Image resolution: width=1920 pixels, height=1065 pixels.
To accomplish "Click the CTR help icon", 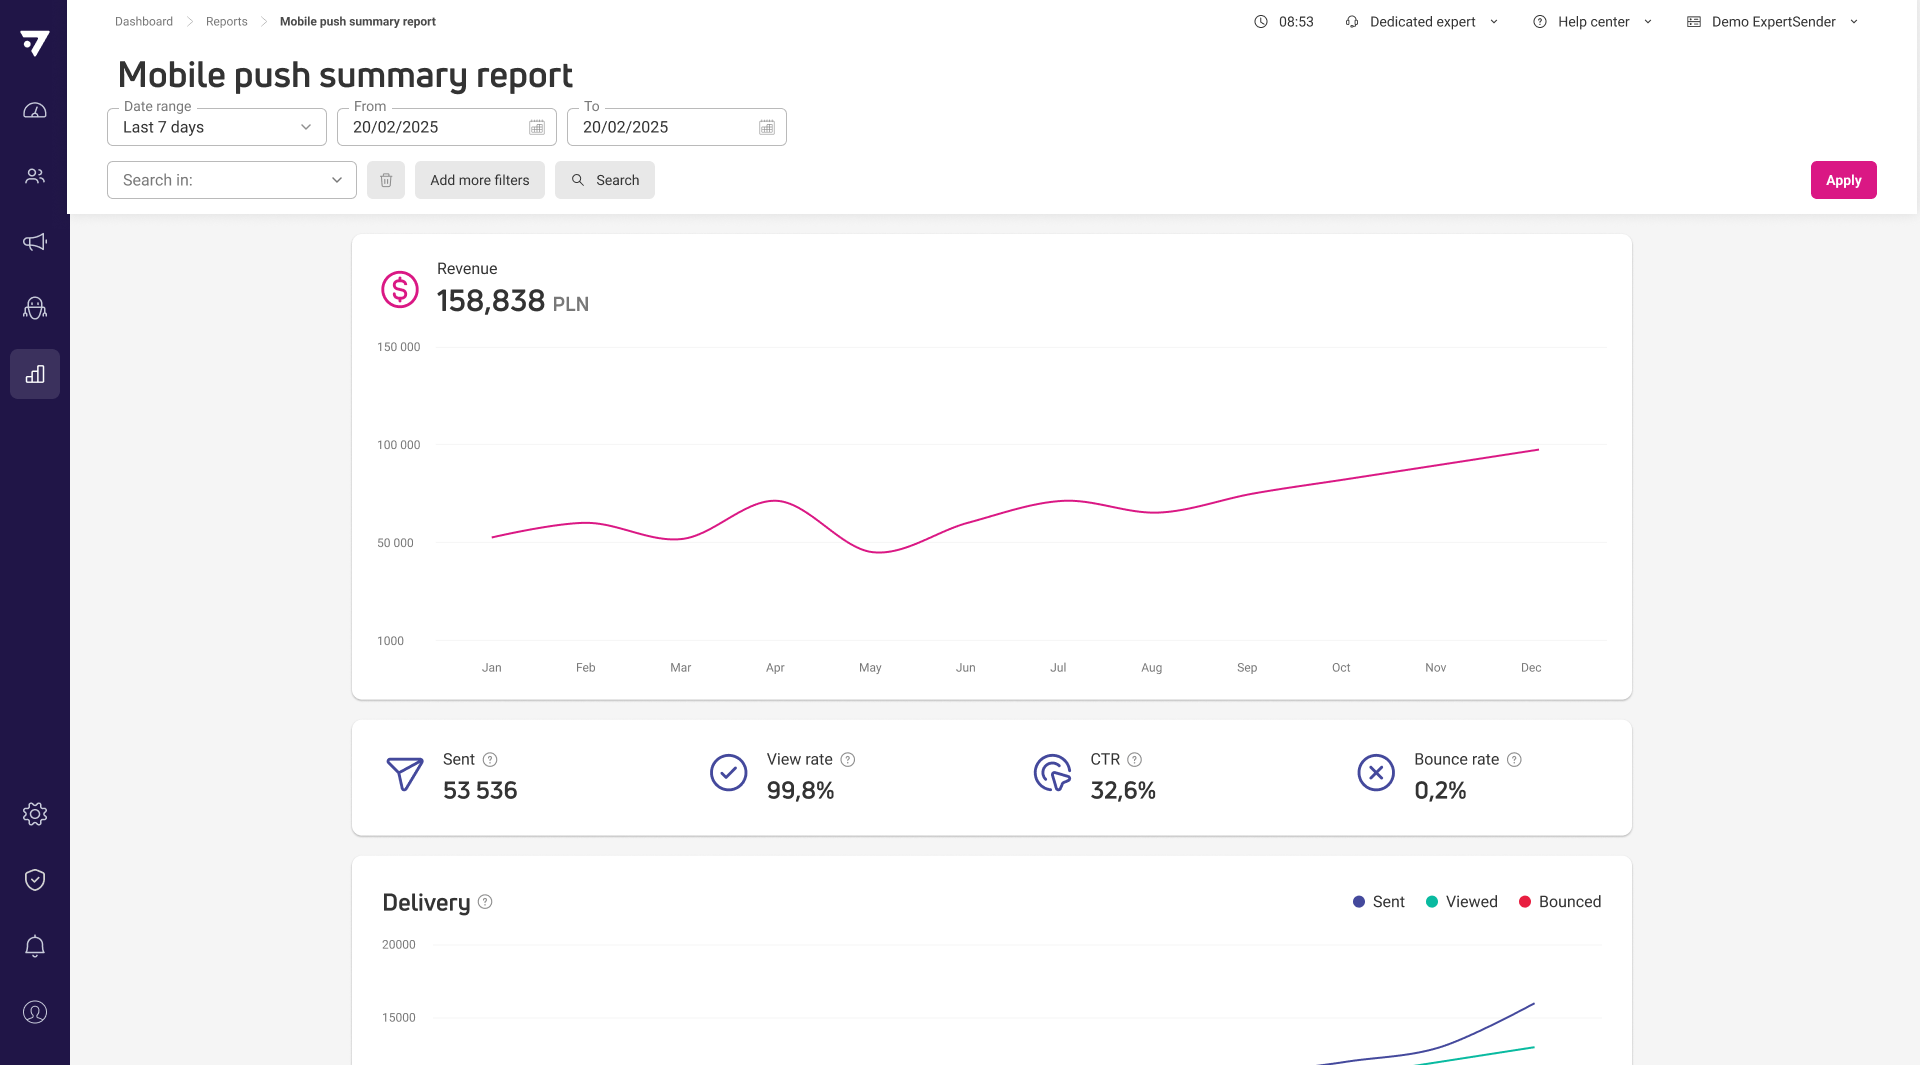I will pos(1135,760).
